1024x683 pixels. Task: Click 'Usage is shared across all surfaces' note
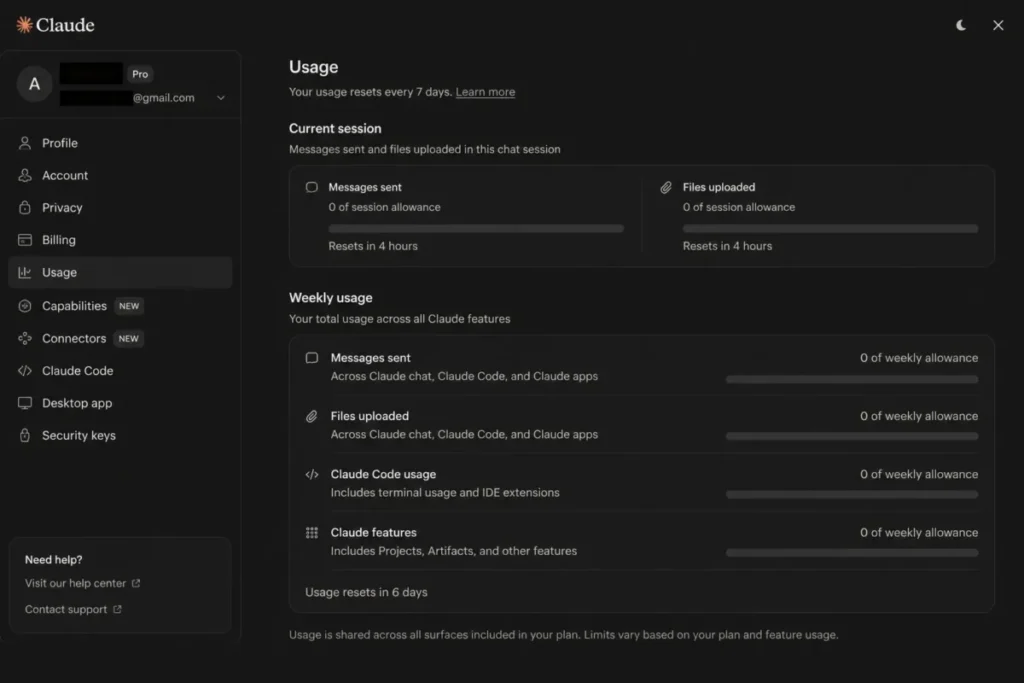point(564,635)
